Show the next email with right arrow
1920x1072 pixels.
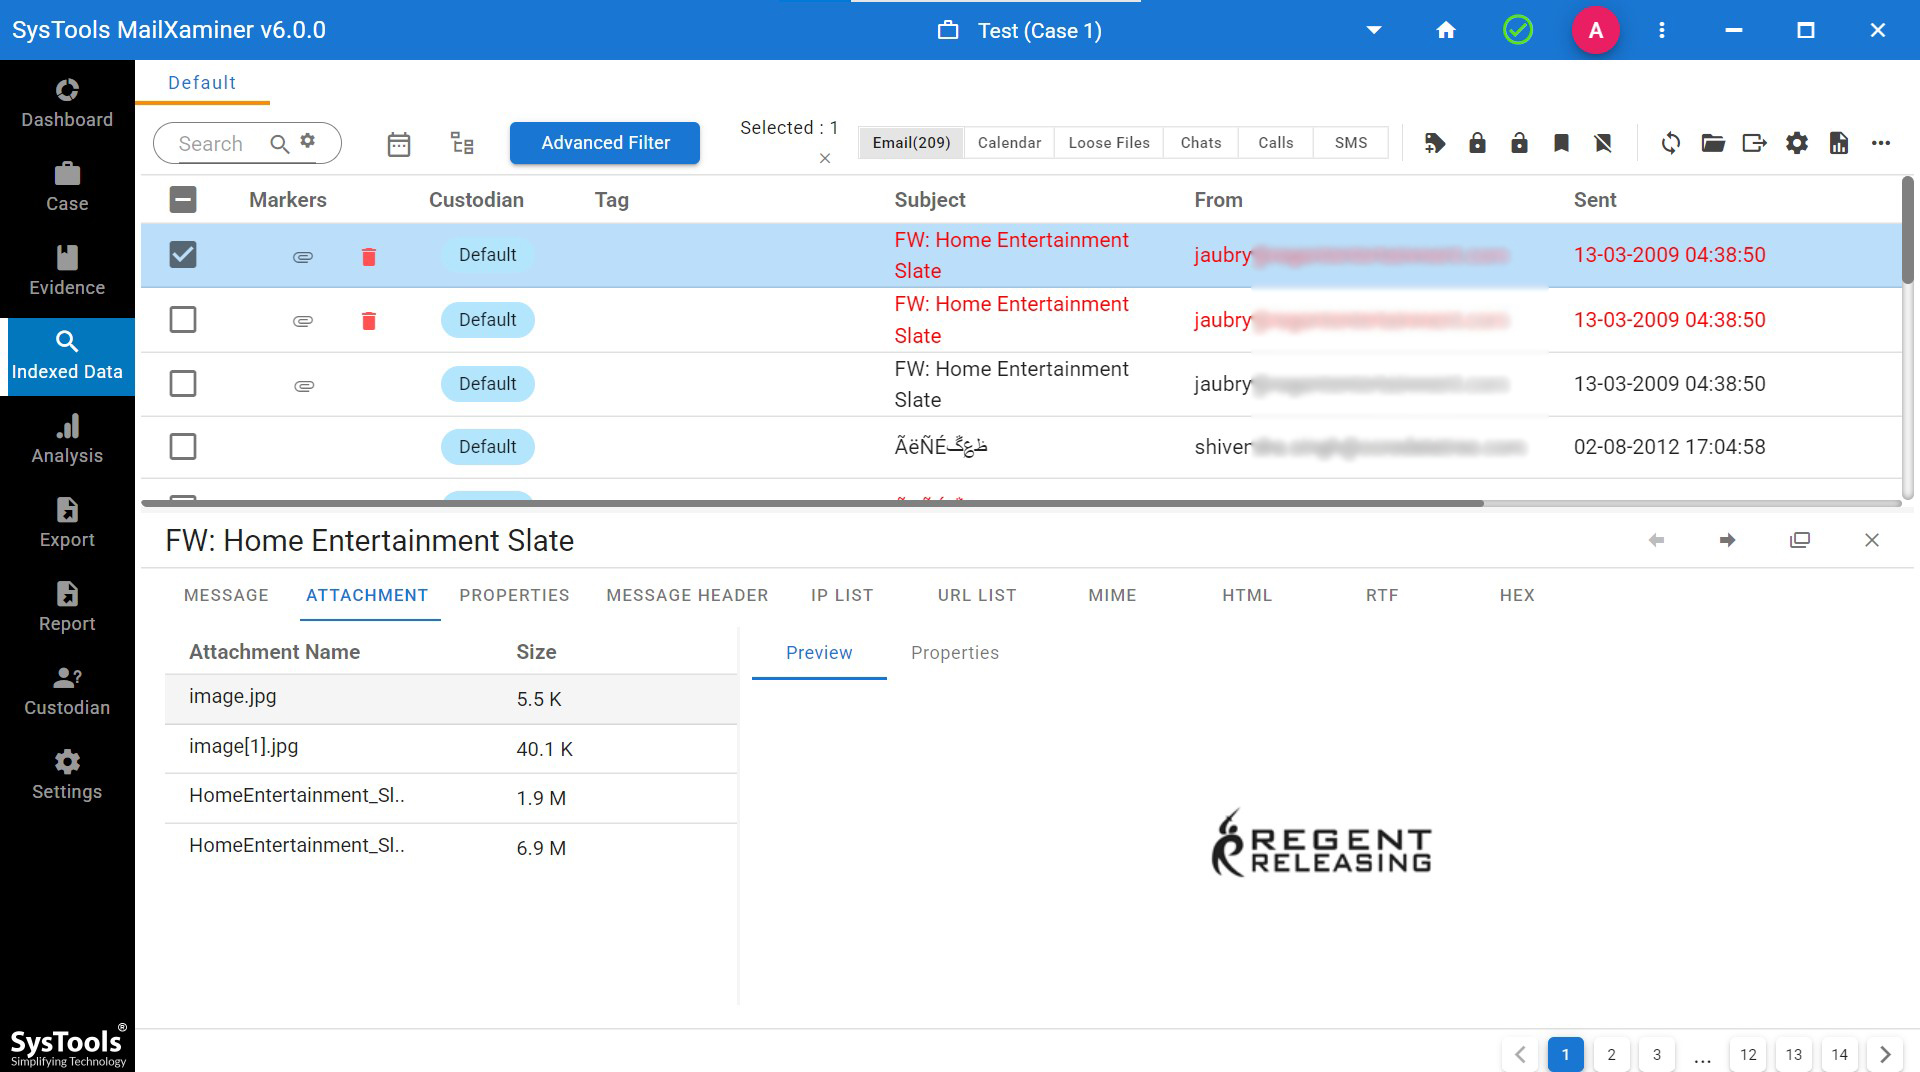(x=1727, y=540)
